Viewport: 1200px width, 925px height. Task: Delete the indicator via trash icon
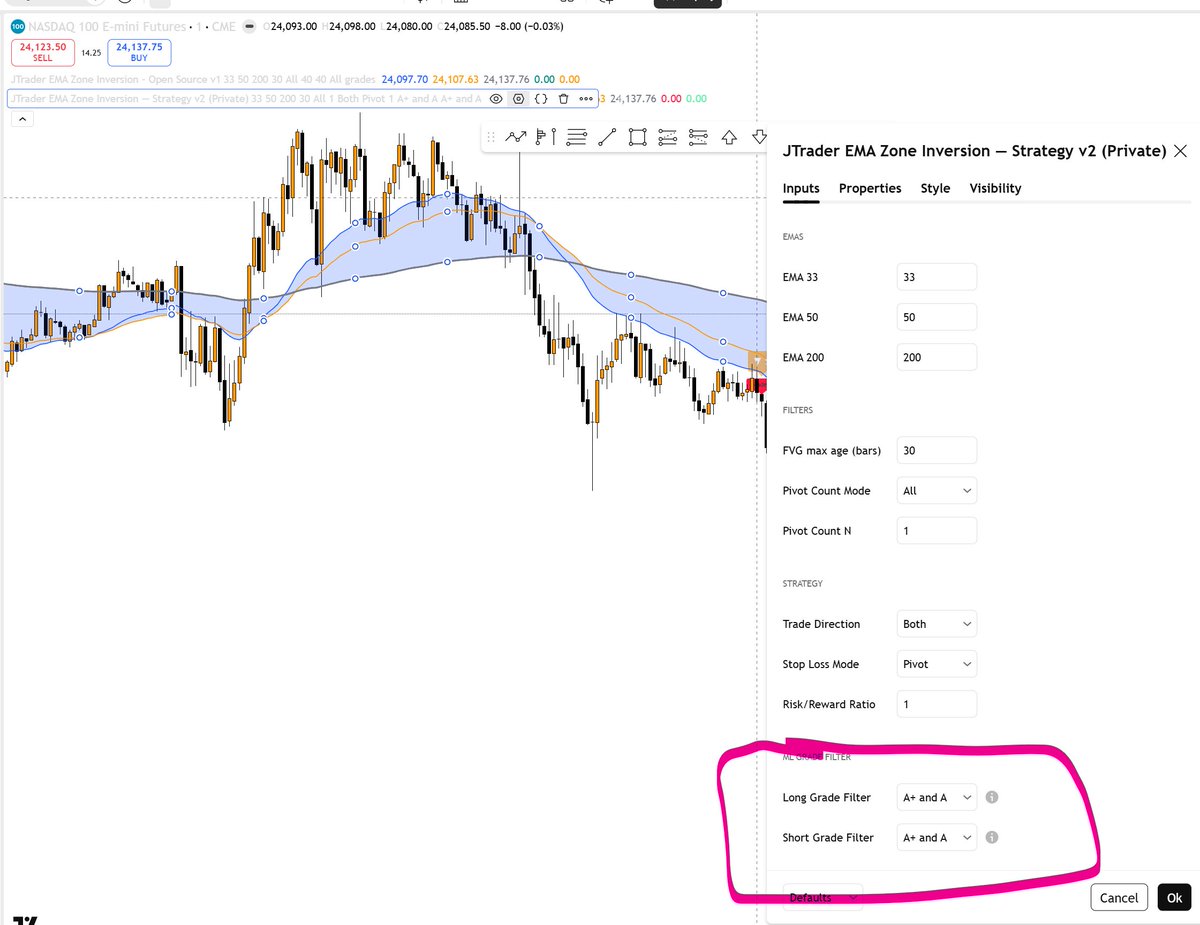[x=563, y=98]
